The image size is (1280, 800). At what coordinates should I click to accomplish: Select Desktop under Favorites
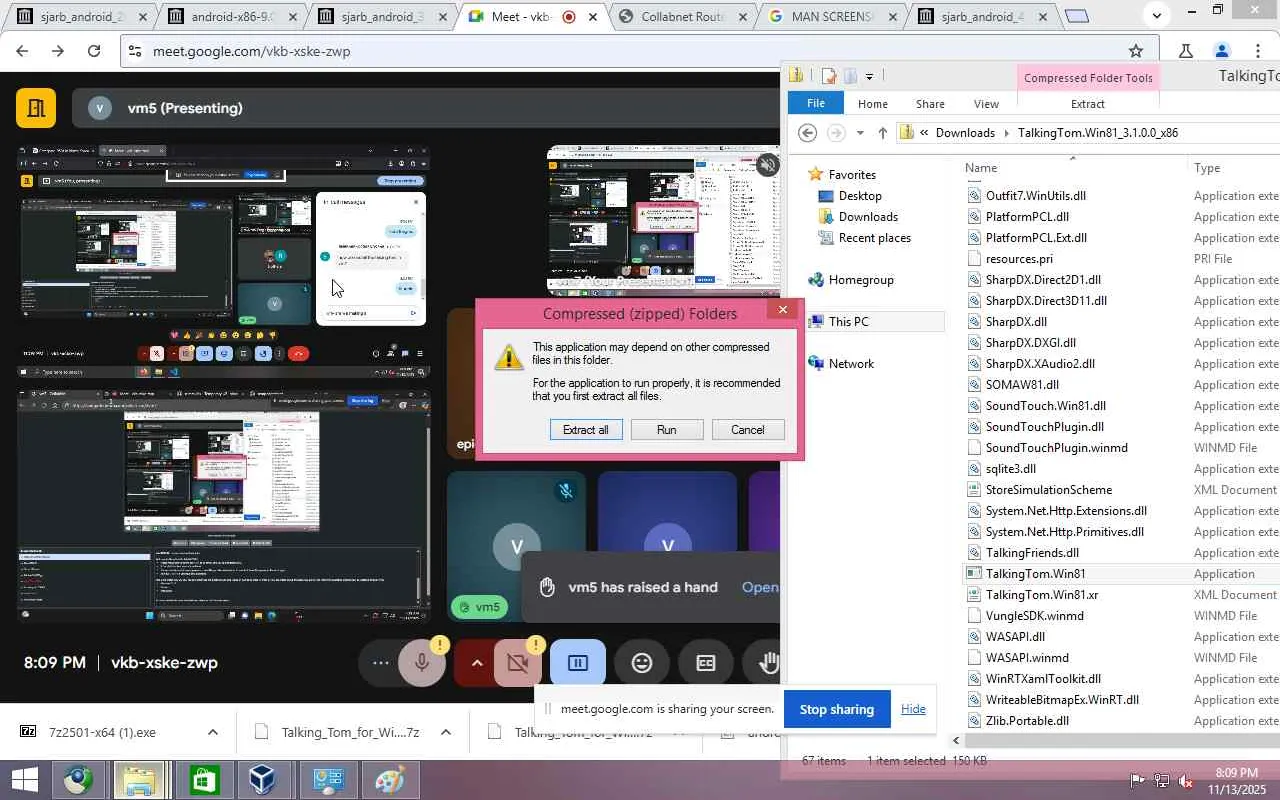(860, 196)
